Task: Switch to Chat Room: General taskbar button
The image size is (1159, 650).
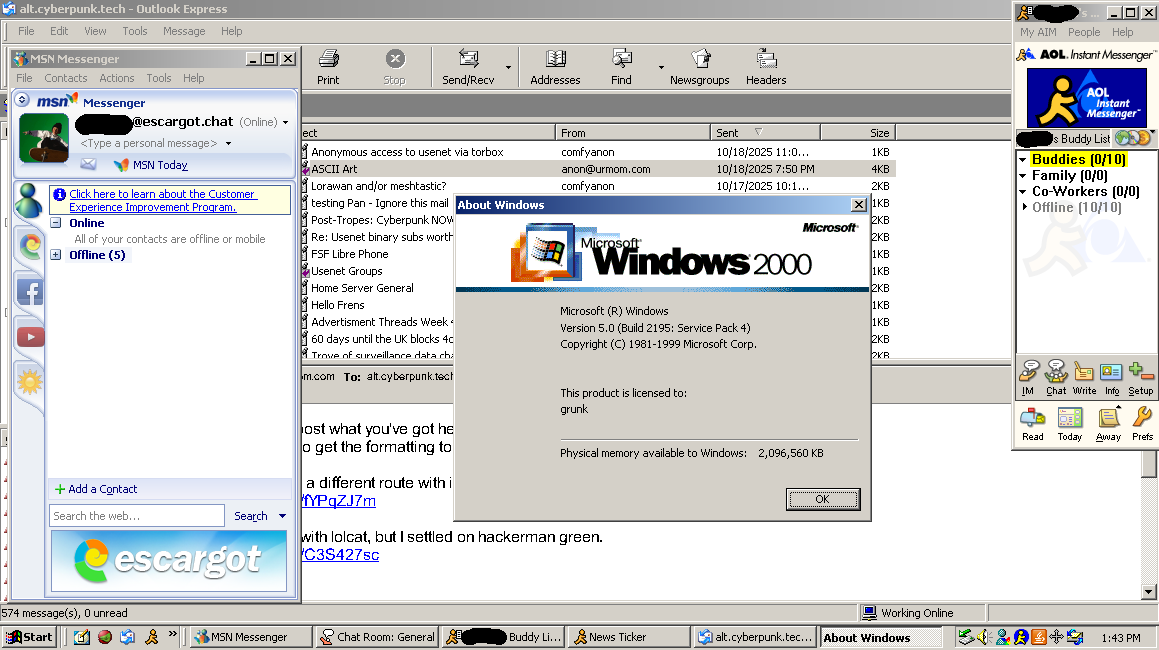Action: pyautogui.click(x=378, y=637)
